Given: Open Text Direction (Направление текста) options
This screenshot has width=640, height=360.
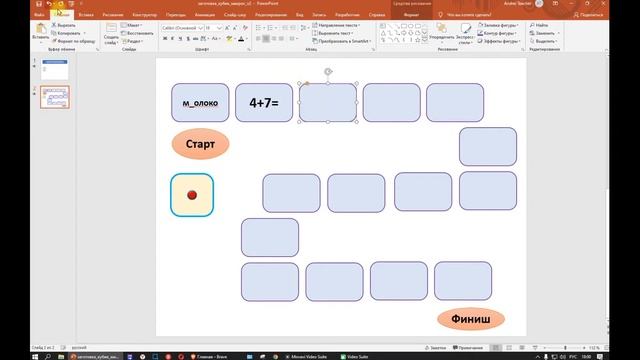Looking at the screenshot, I should pyautogui.click(x=336, y=25).
